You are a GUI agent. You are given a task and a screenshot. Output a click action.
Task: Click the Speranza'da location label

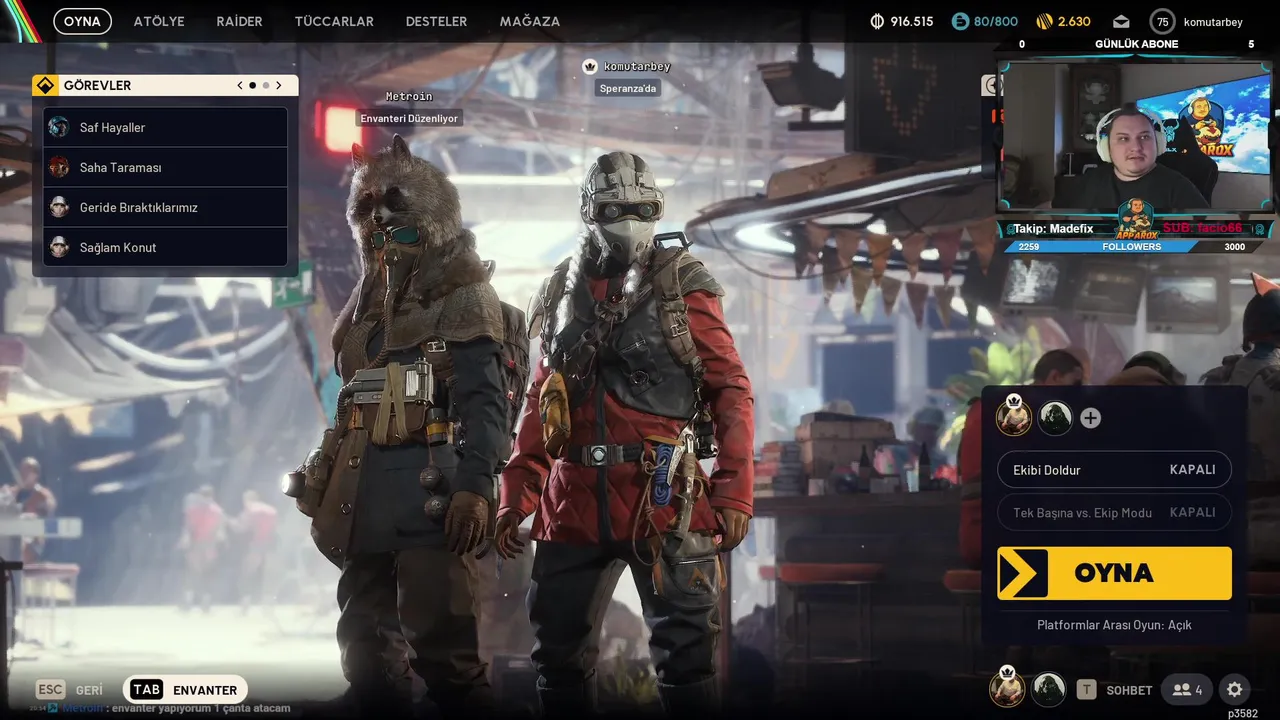coord(628,88)
